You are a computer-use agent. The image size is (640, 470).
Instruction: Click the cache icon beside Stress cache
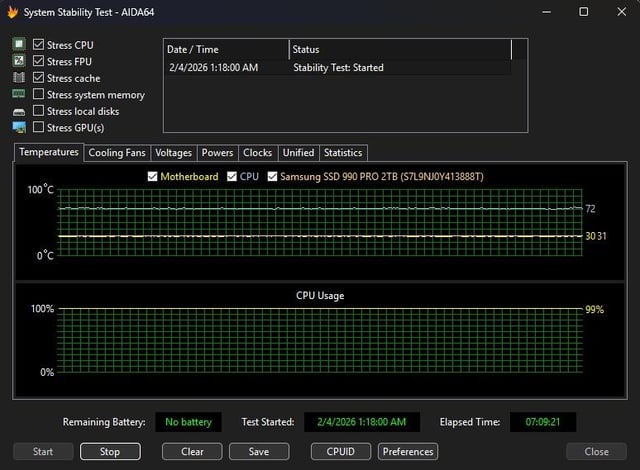[x=18, y=78]
